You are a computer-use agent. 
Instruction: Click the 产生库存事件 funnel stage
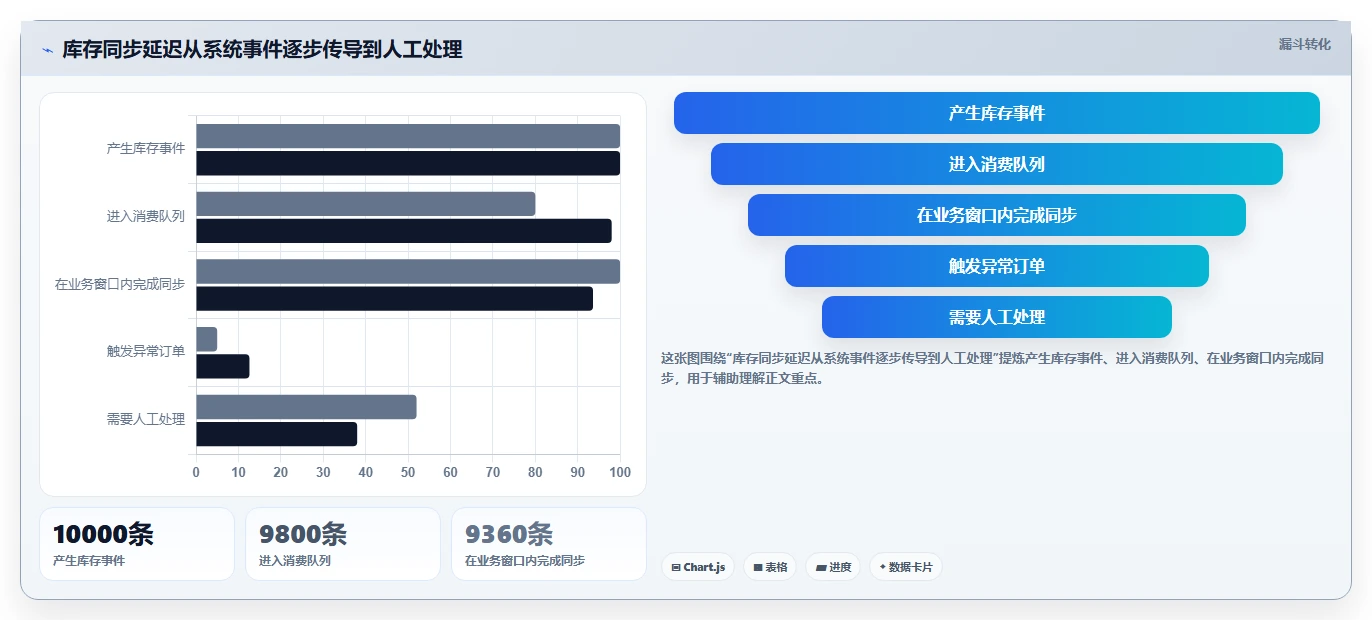click(997, 113)
